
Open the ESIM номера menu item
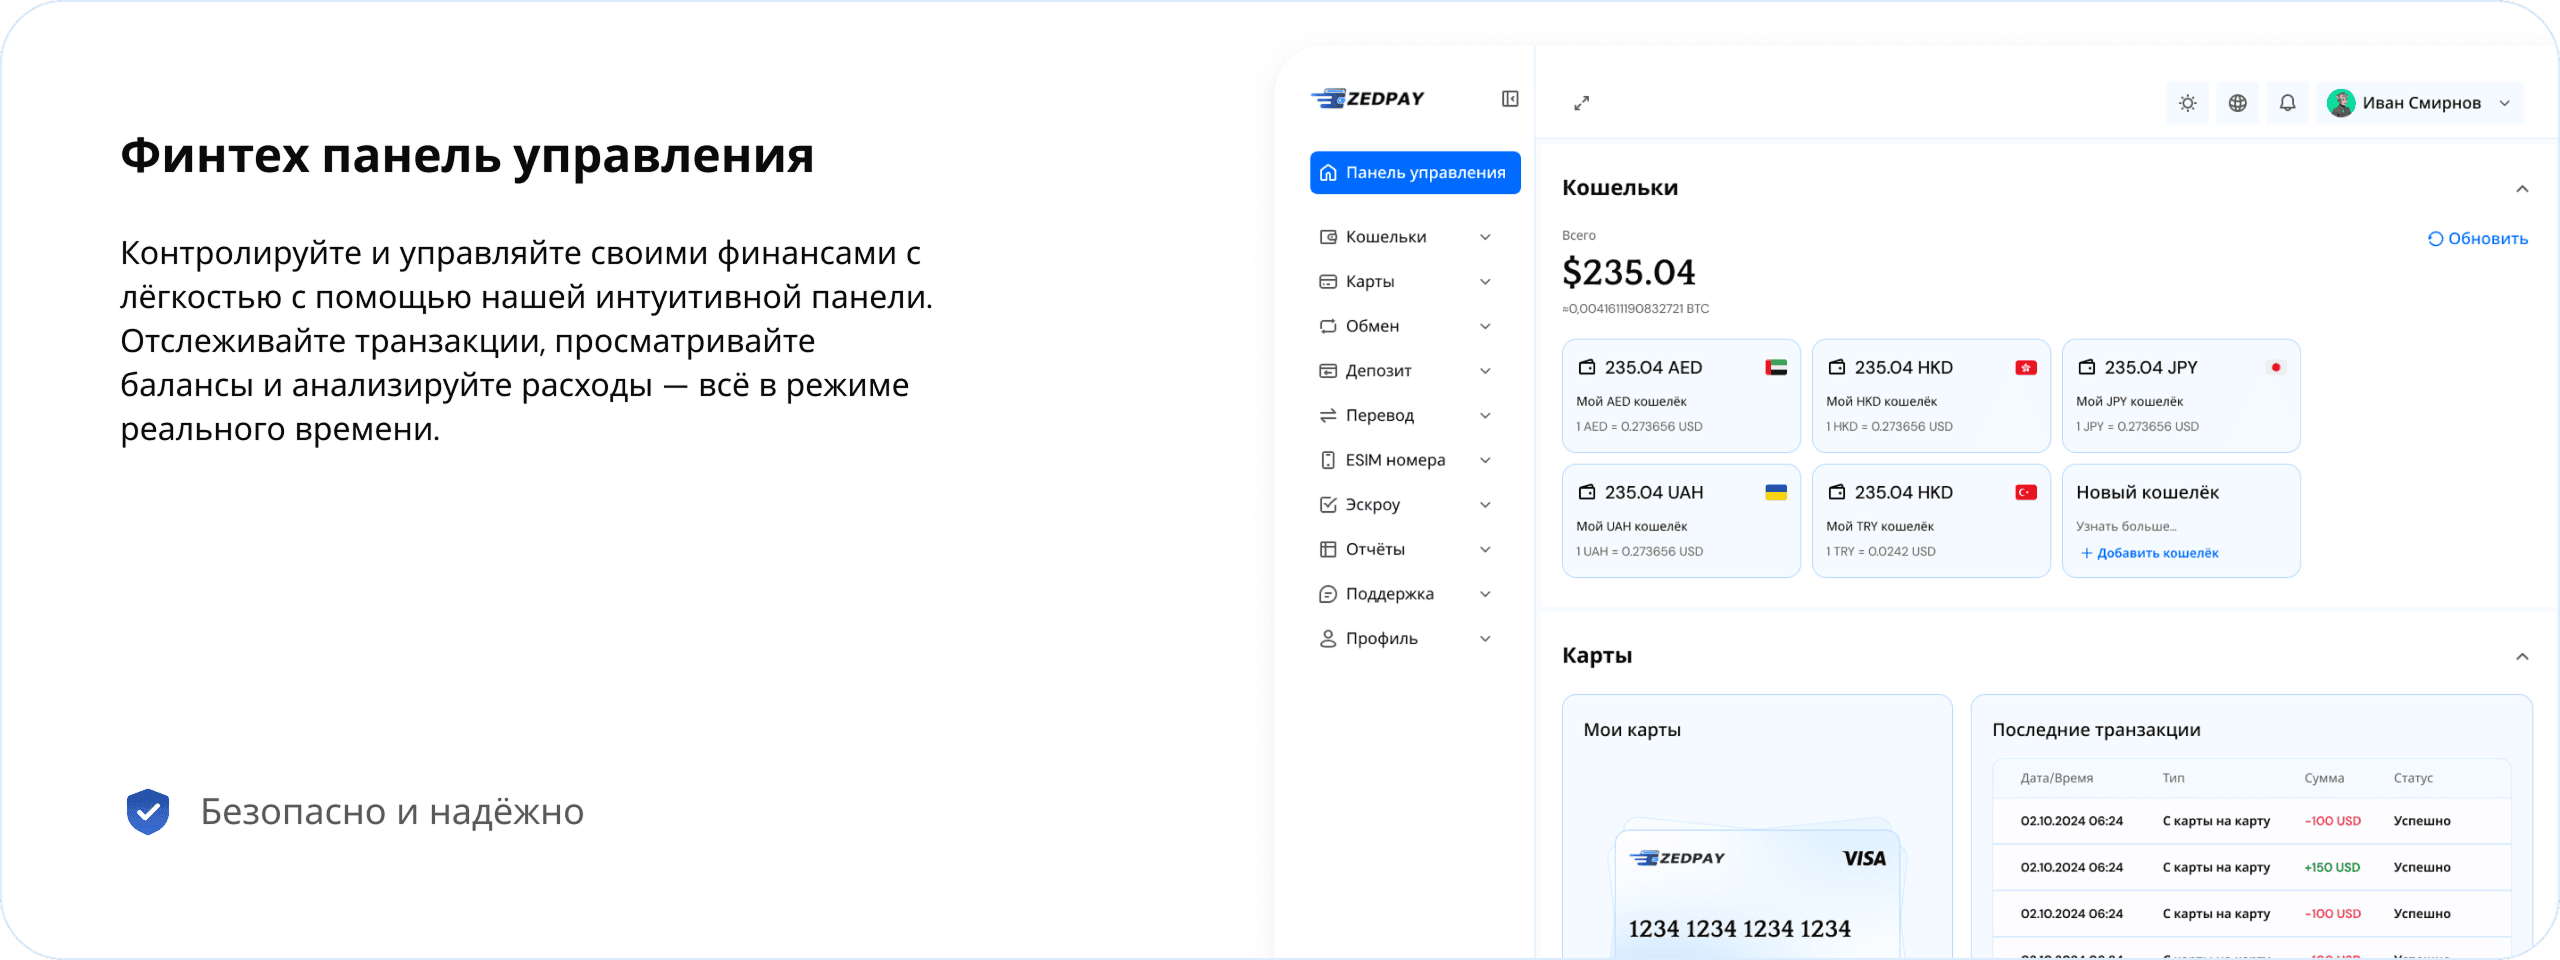(x=1395, y=460)
